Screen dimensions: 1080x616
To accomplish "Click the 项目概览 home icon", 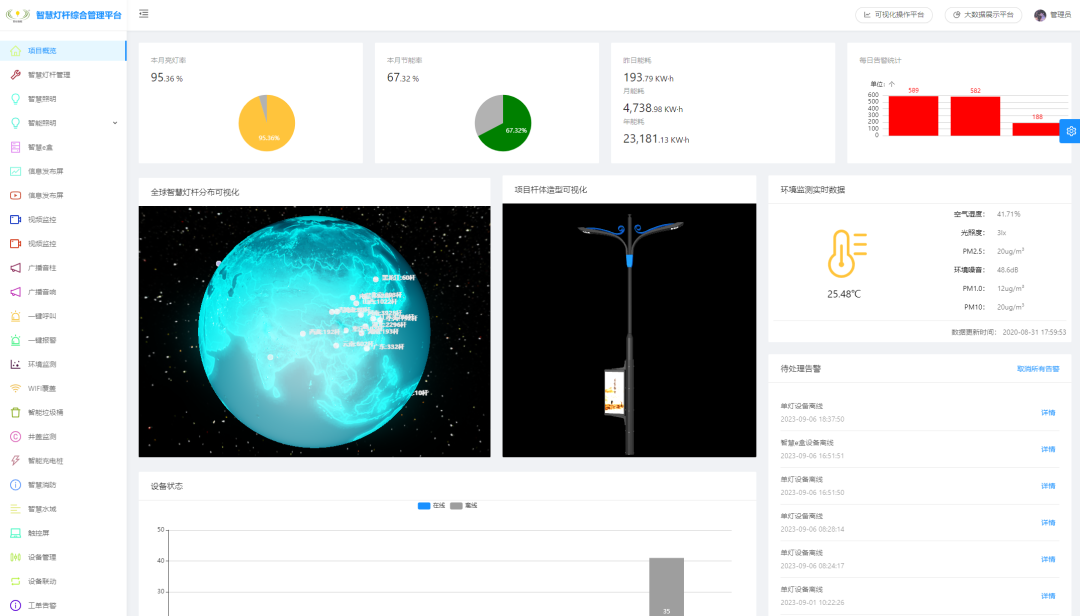I will (15, 50).
